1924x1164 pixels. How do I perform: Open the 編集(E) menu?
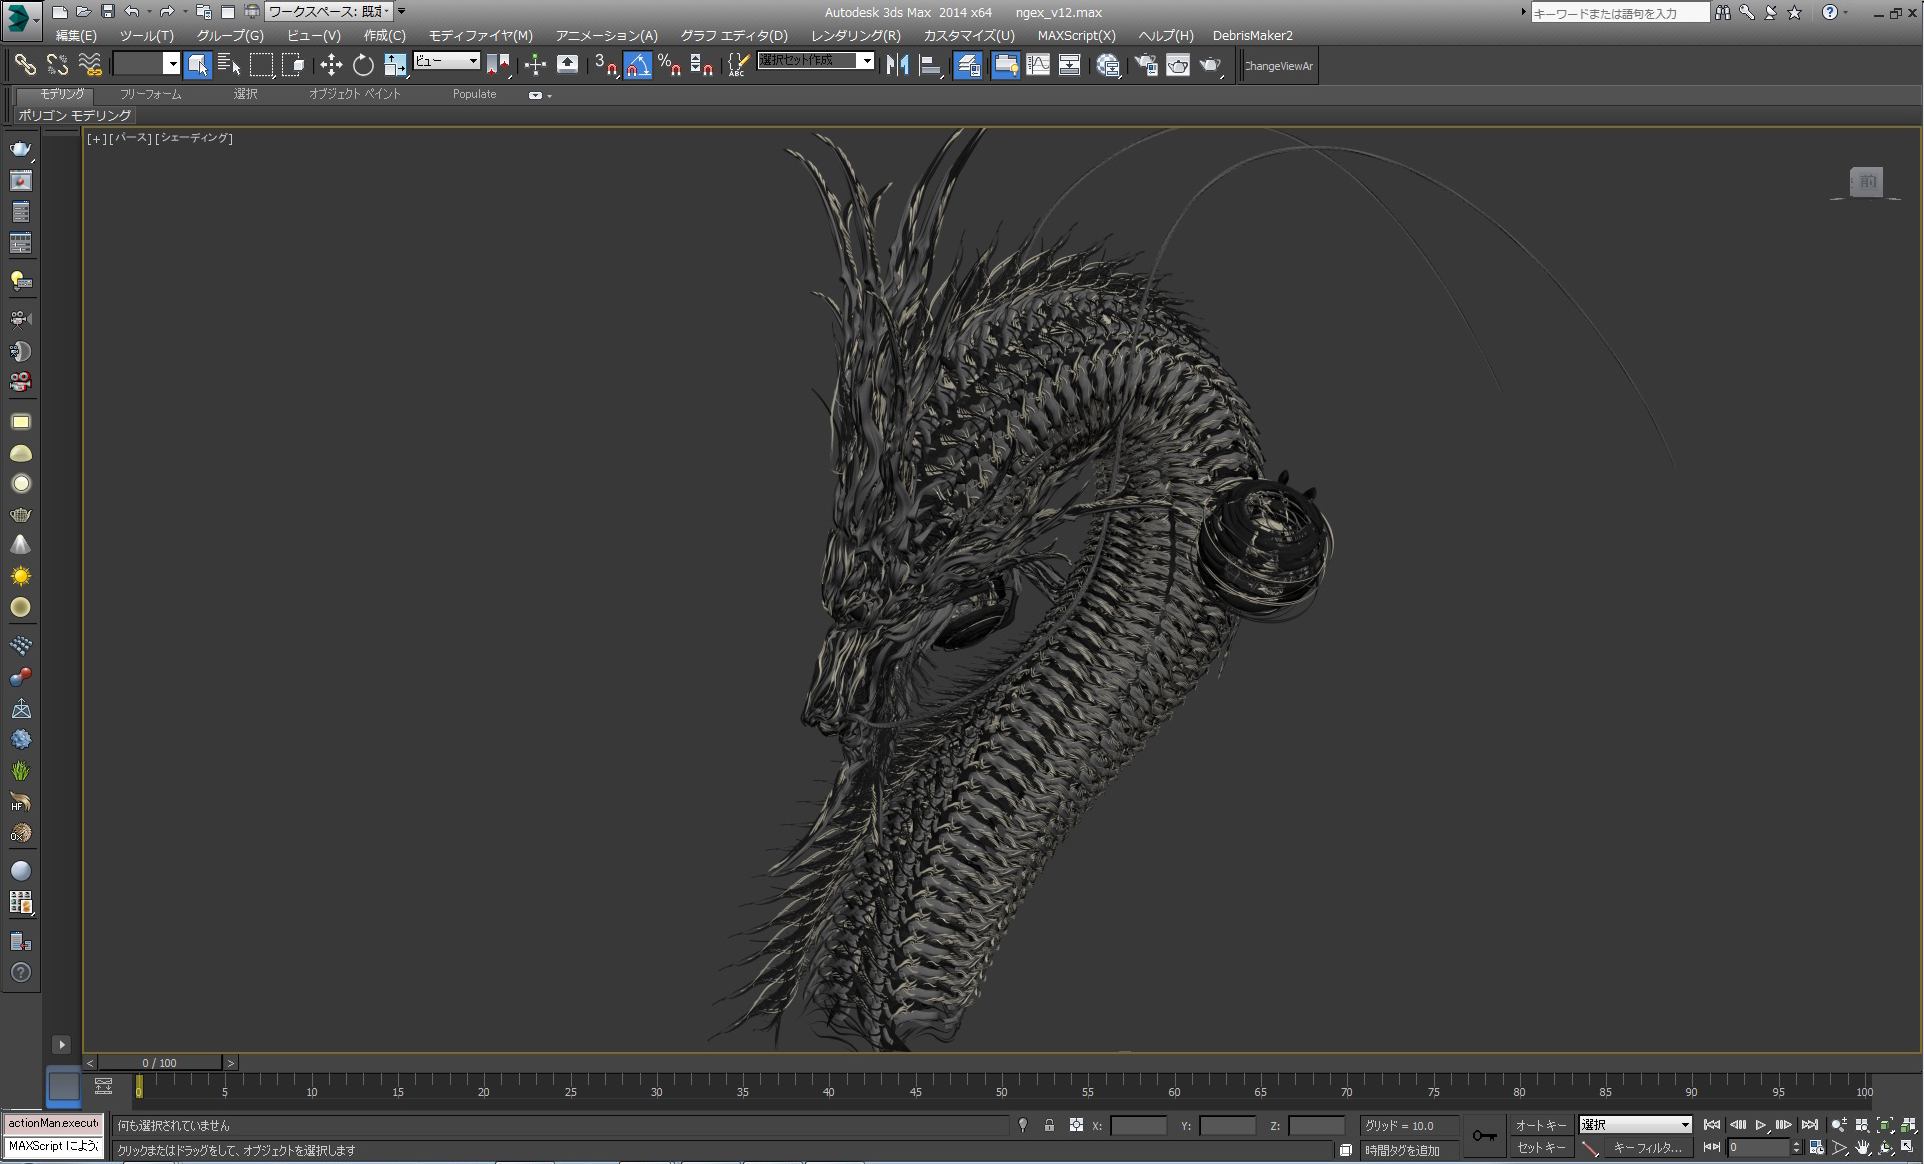pos(76,35)
